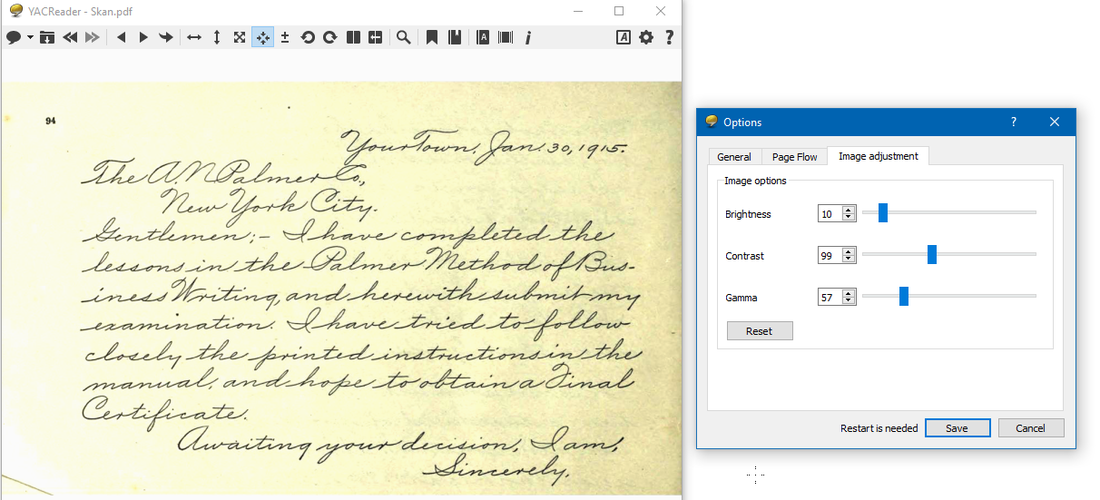Switch to the General tab
Image resolution: width=1100 pixels, height=500 pixels.
click(734, 157)
